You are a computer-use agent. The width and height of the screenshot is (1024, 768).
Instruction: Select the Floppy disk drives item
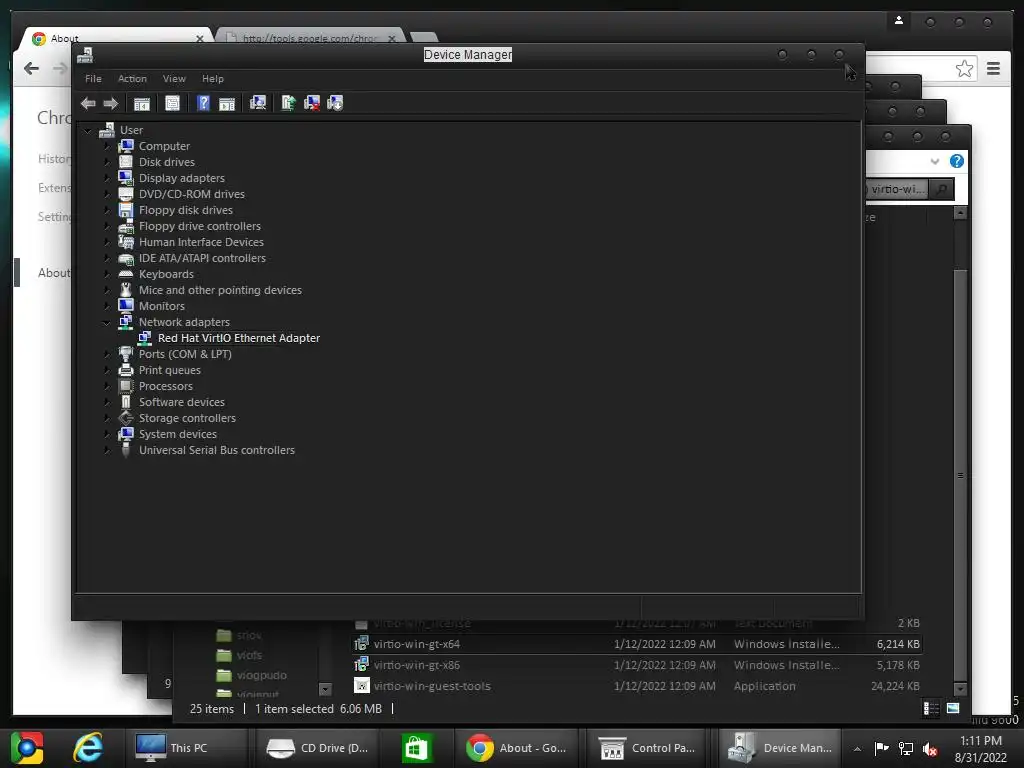(185, 210)
